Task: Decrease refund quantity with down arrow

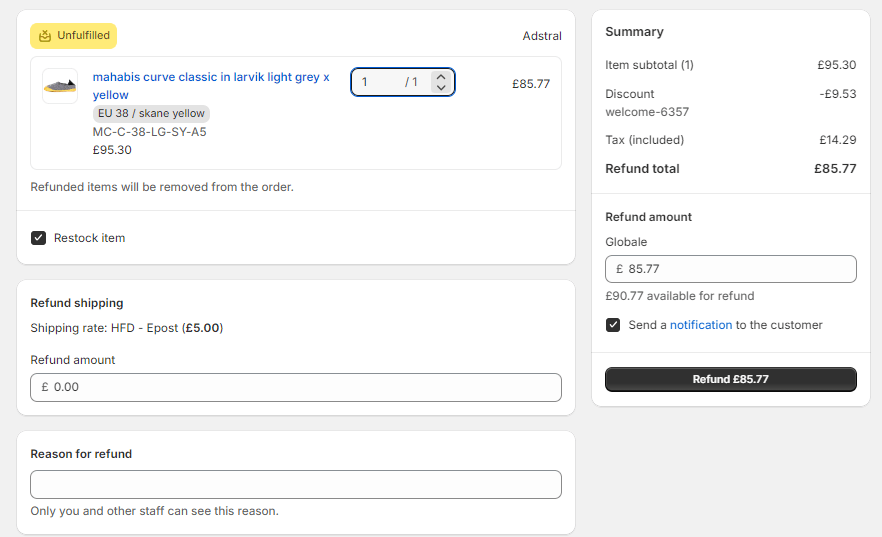Action: (x=442, y=87)
